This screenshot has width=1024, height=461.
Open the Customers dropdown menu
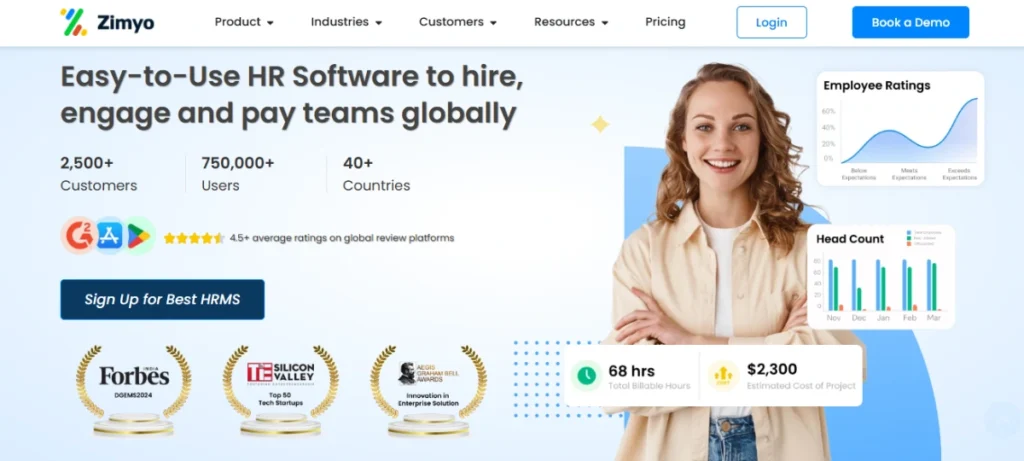coord(458,22)
